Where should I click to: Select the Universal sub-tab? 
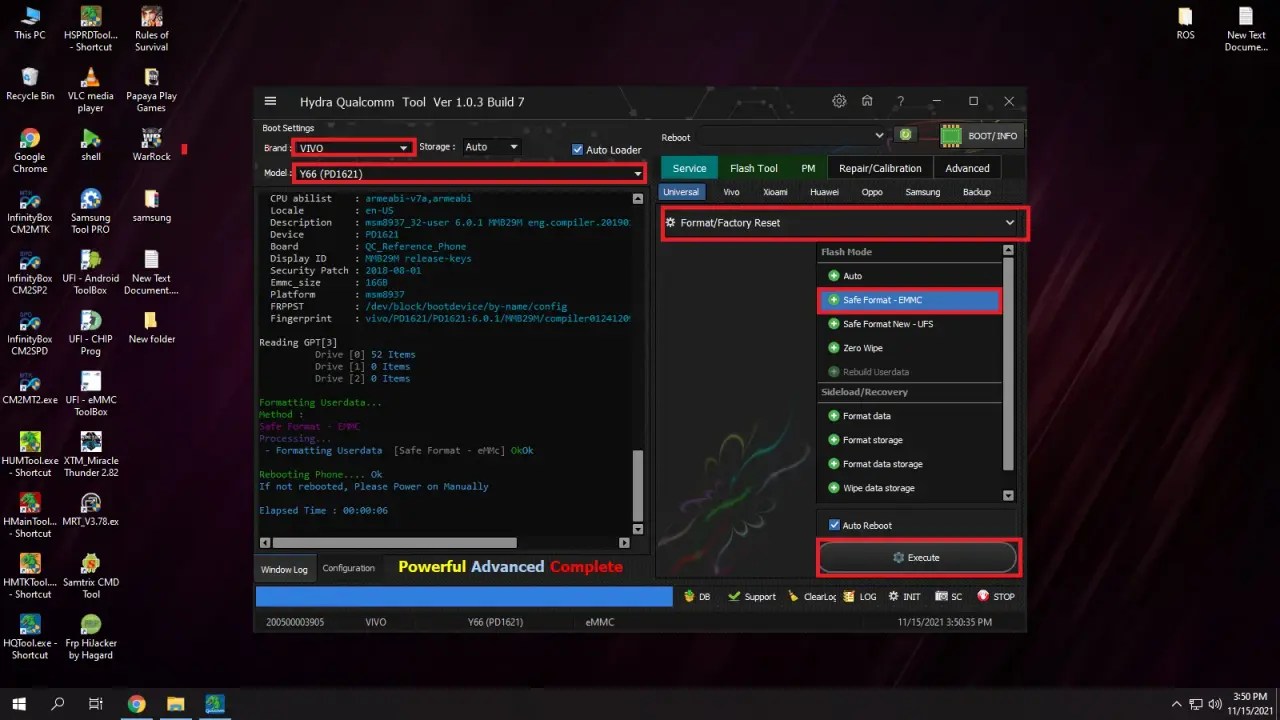point(681,192)
